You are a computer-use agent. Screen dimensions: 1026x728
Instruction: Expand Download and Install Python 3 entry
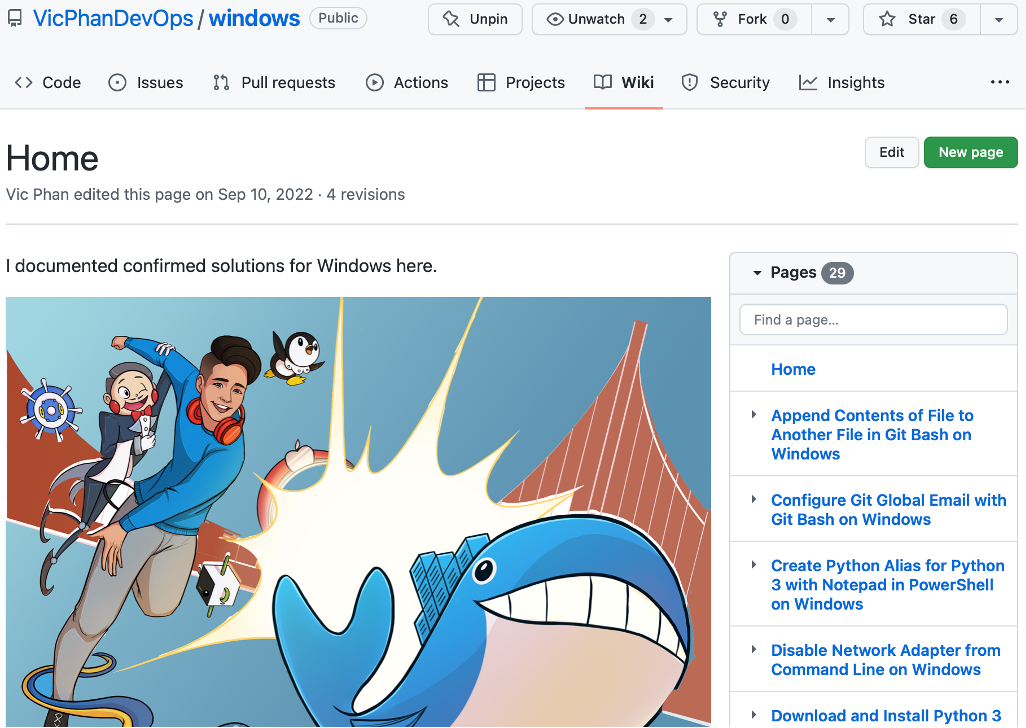click(754, 715)
